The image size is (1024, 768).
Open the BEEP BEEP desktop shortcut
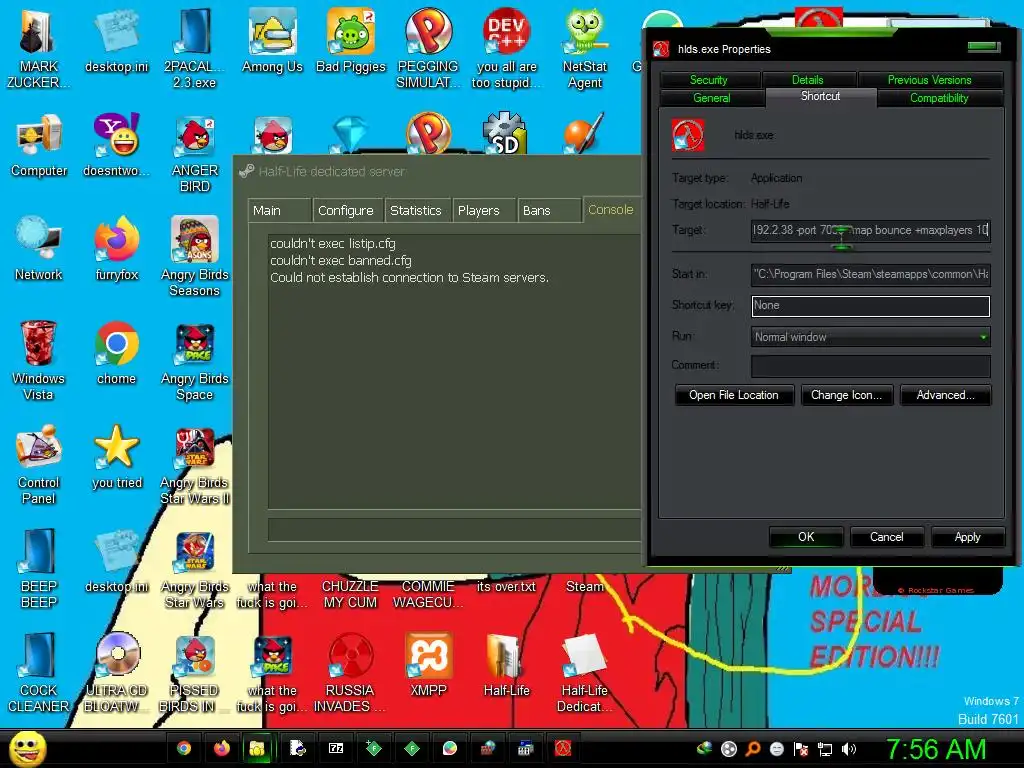pyautogui.click(x=39, y=569)
